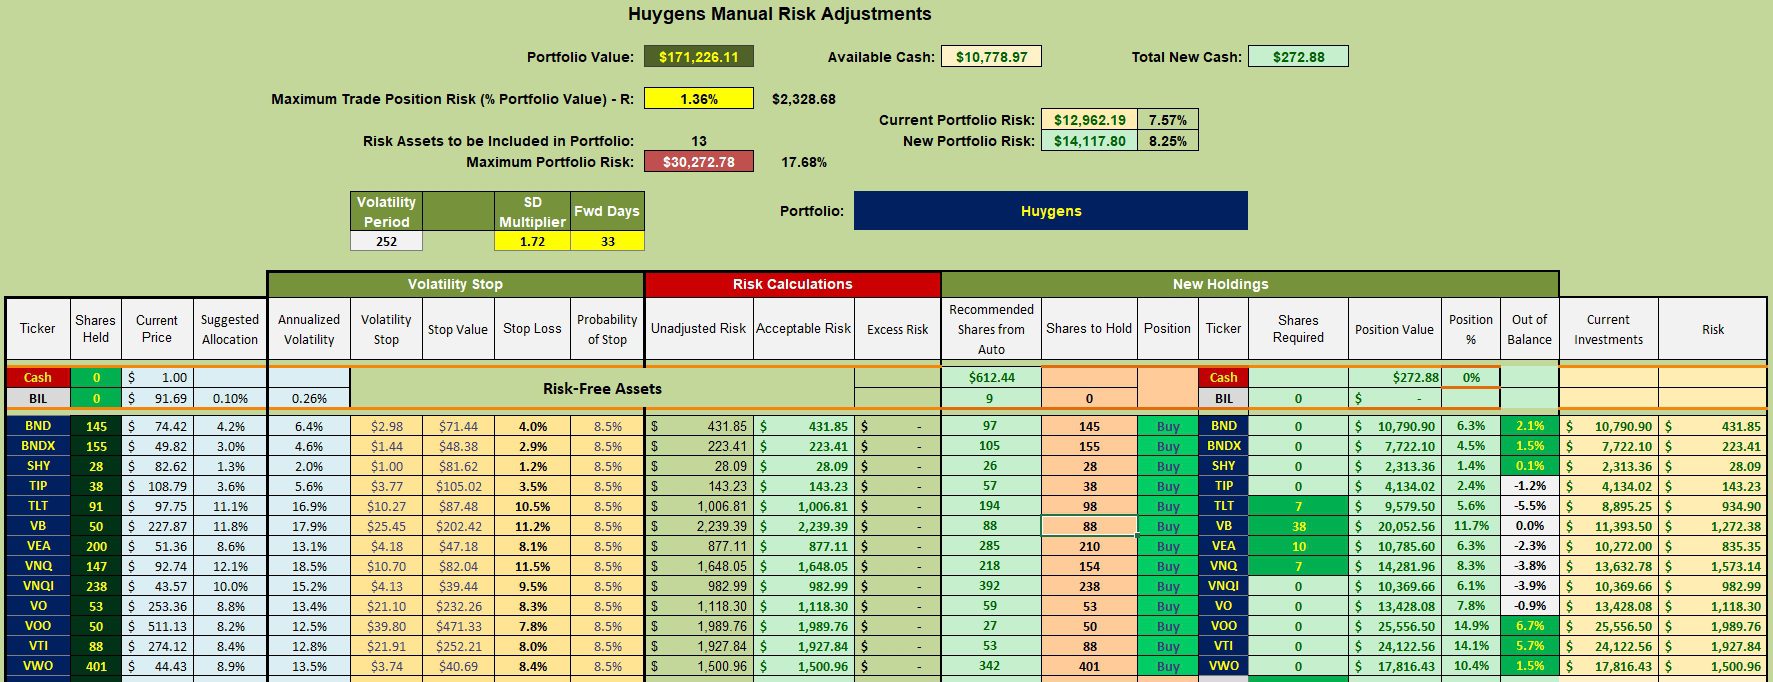
Task: Click the TLT ticker cell in first column
Action: point(38,506)
